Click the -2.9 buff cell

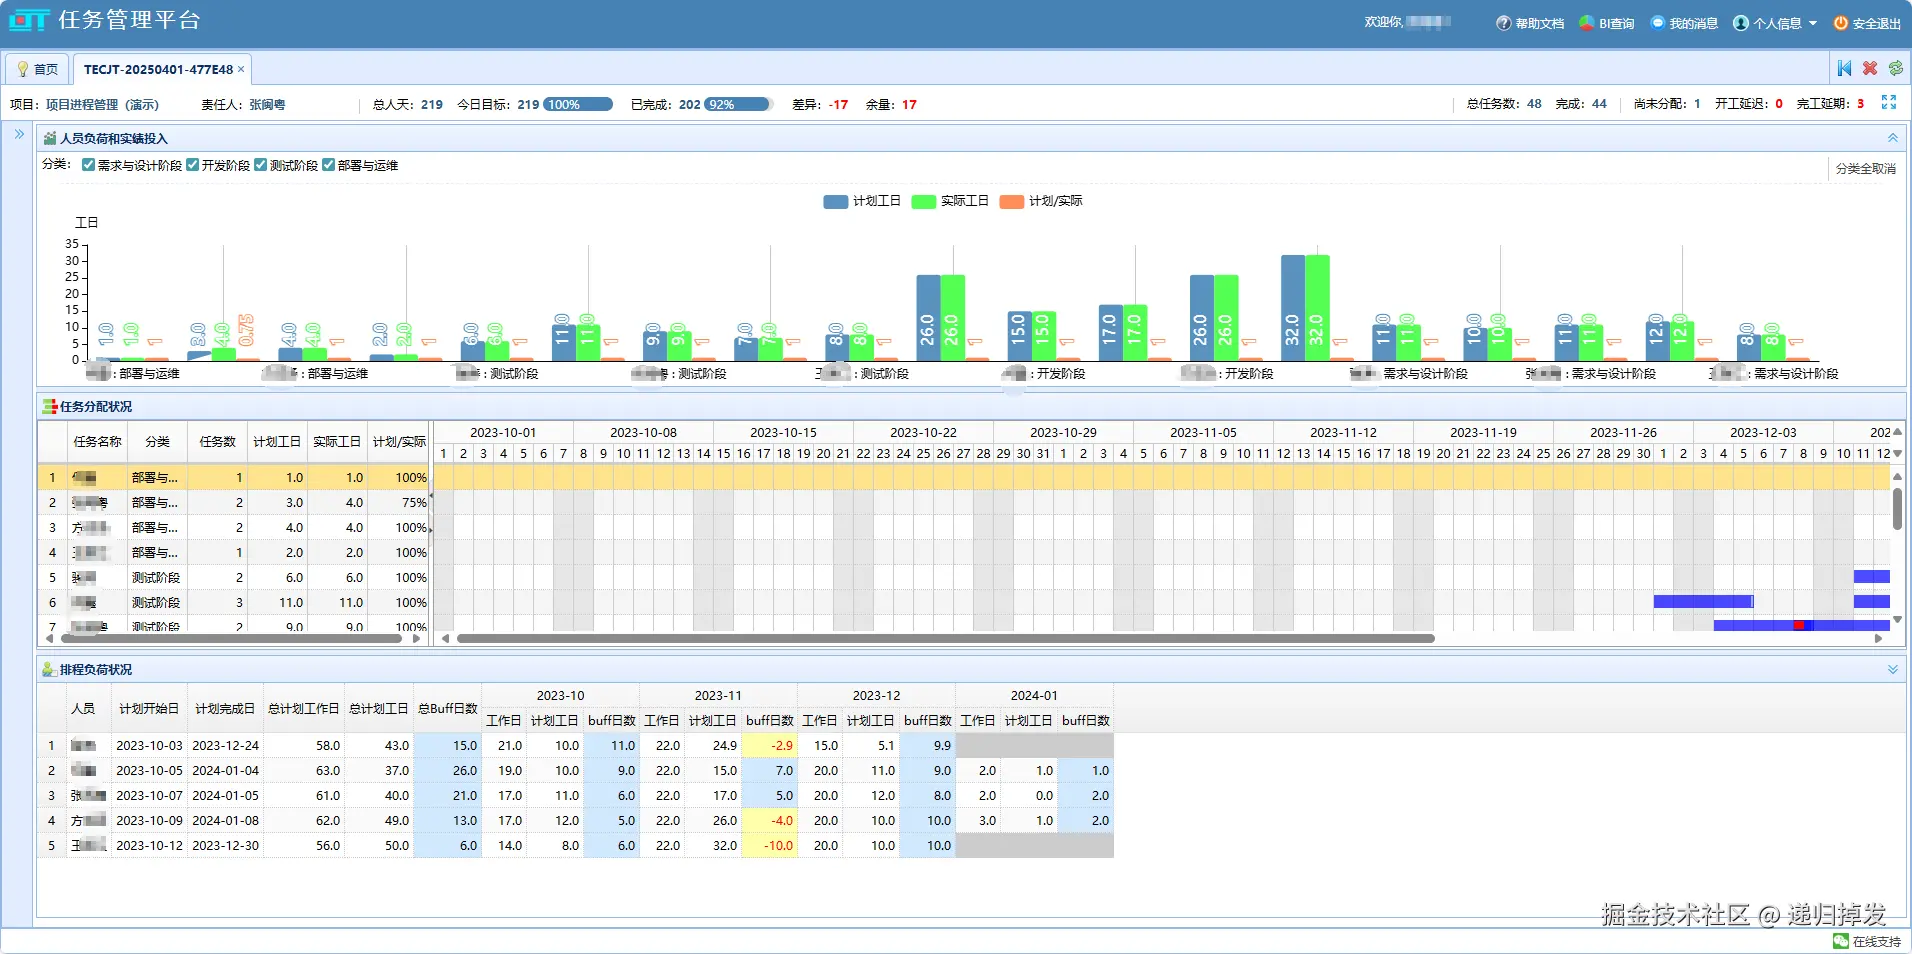(x=769, y=745)
